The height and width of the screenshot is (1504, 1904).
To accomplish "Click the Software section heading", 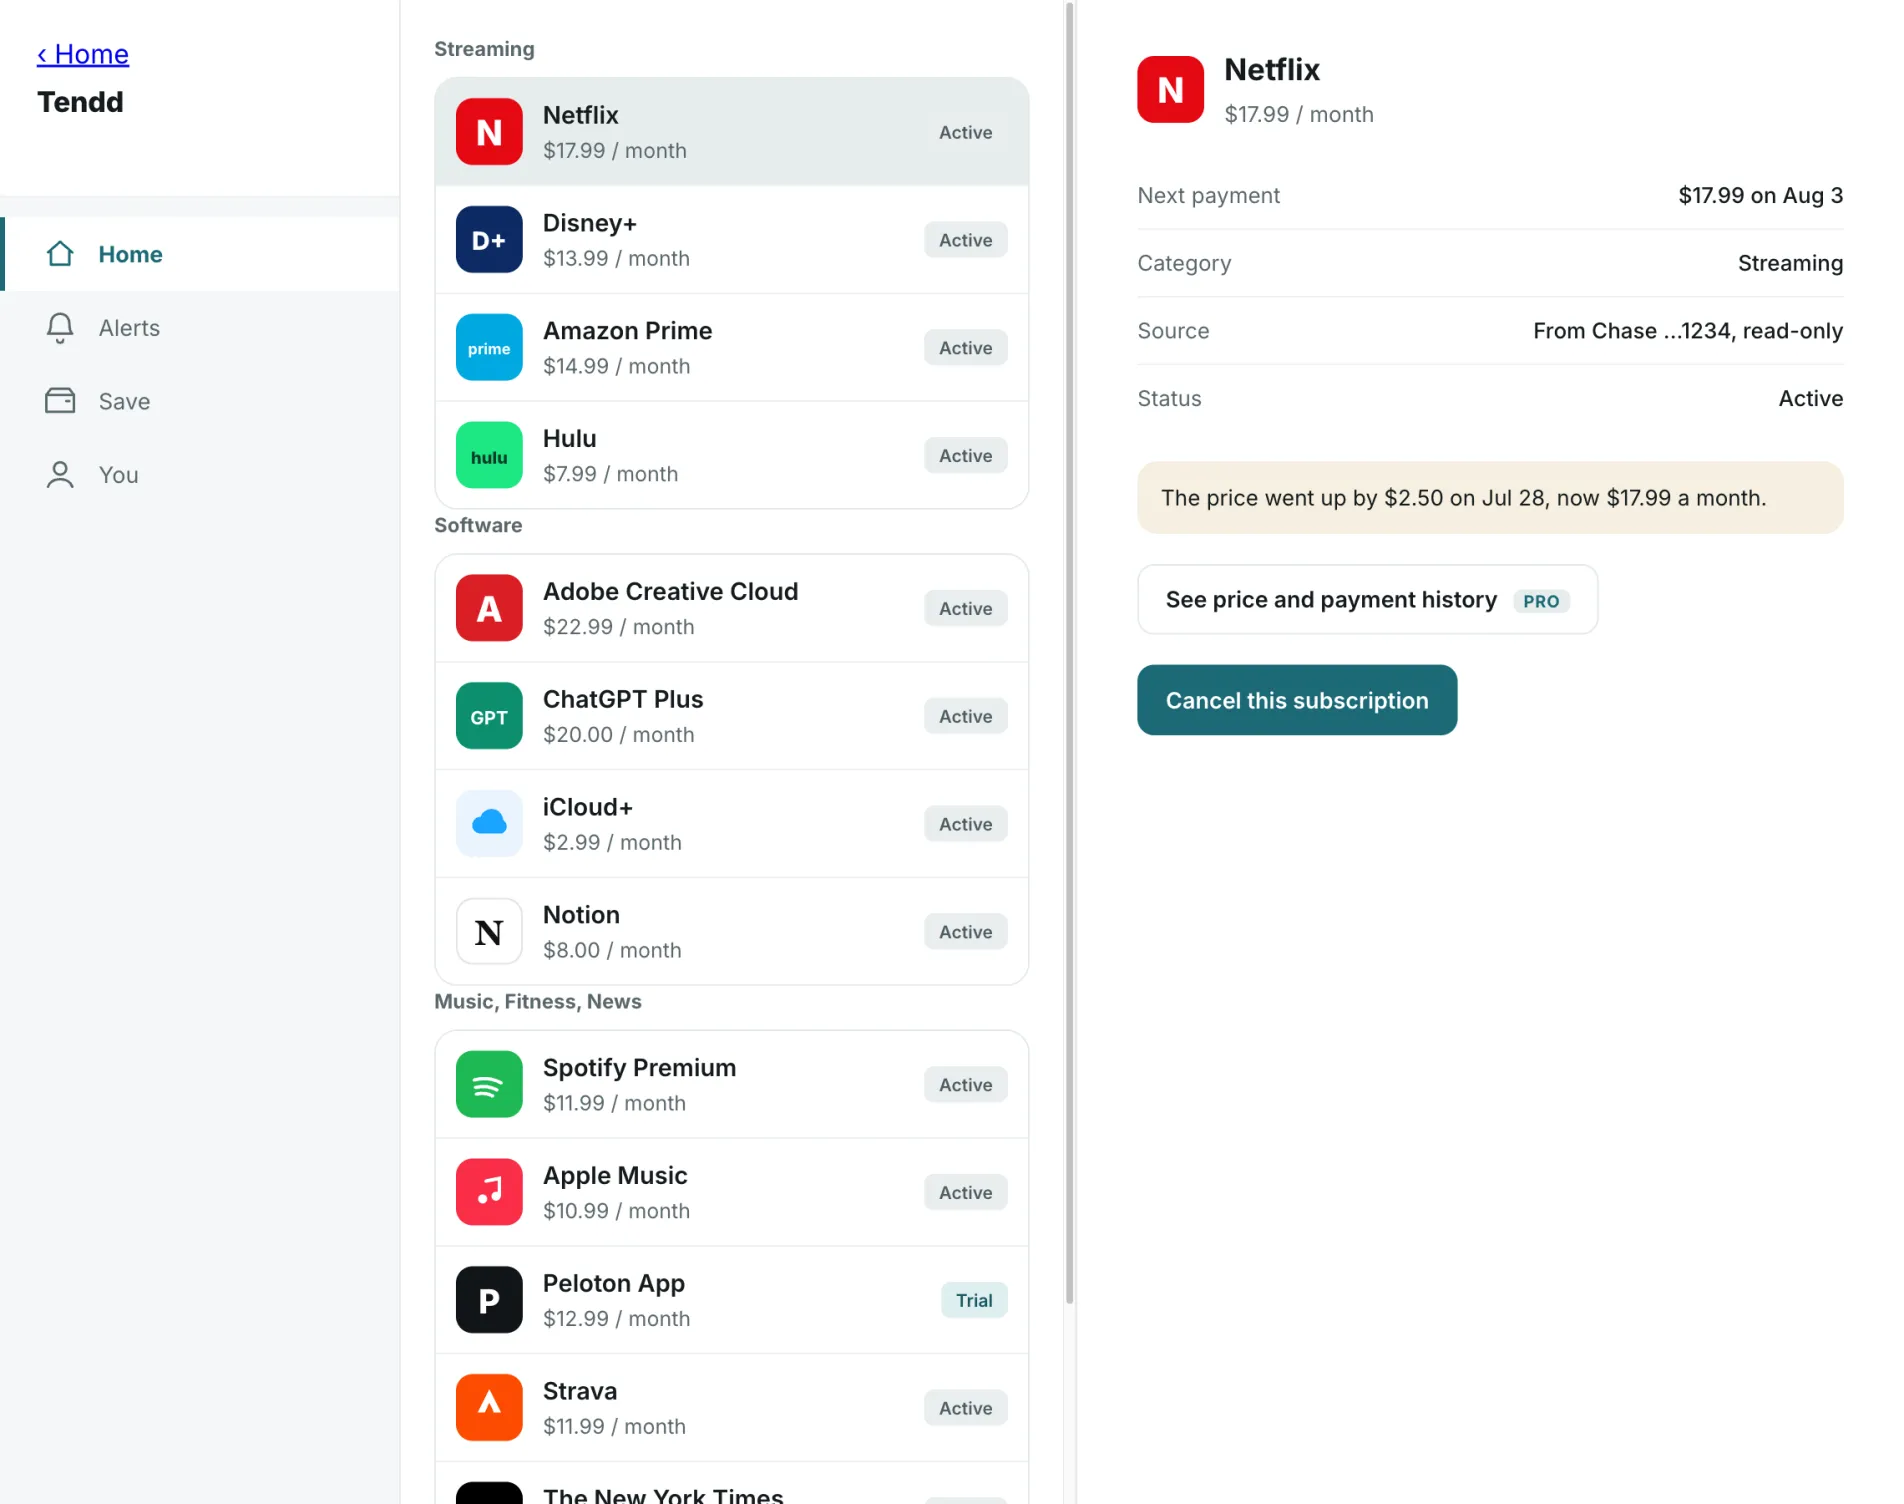I will (x=478, y=526).
